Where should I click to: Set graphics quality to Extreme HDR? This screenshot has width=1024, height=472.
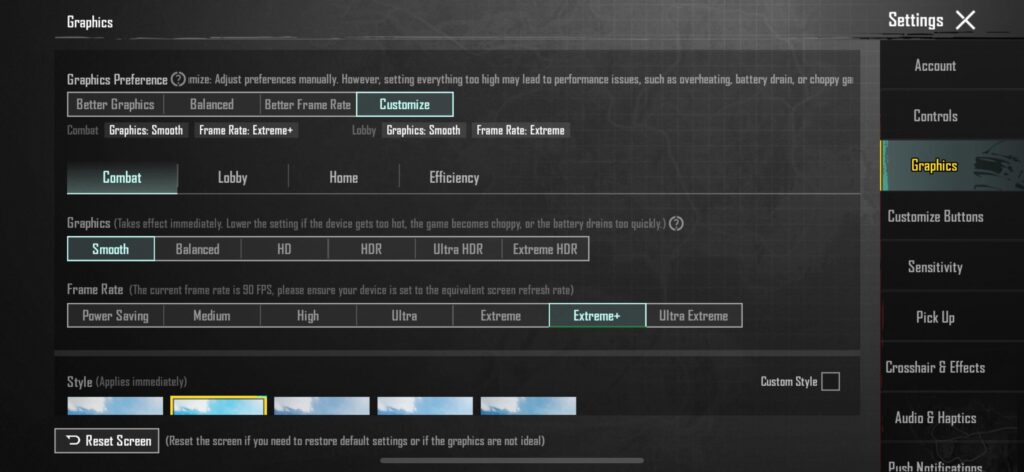point(545,249)
